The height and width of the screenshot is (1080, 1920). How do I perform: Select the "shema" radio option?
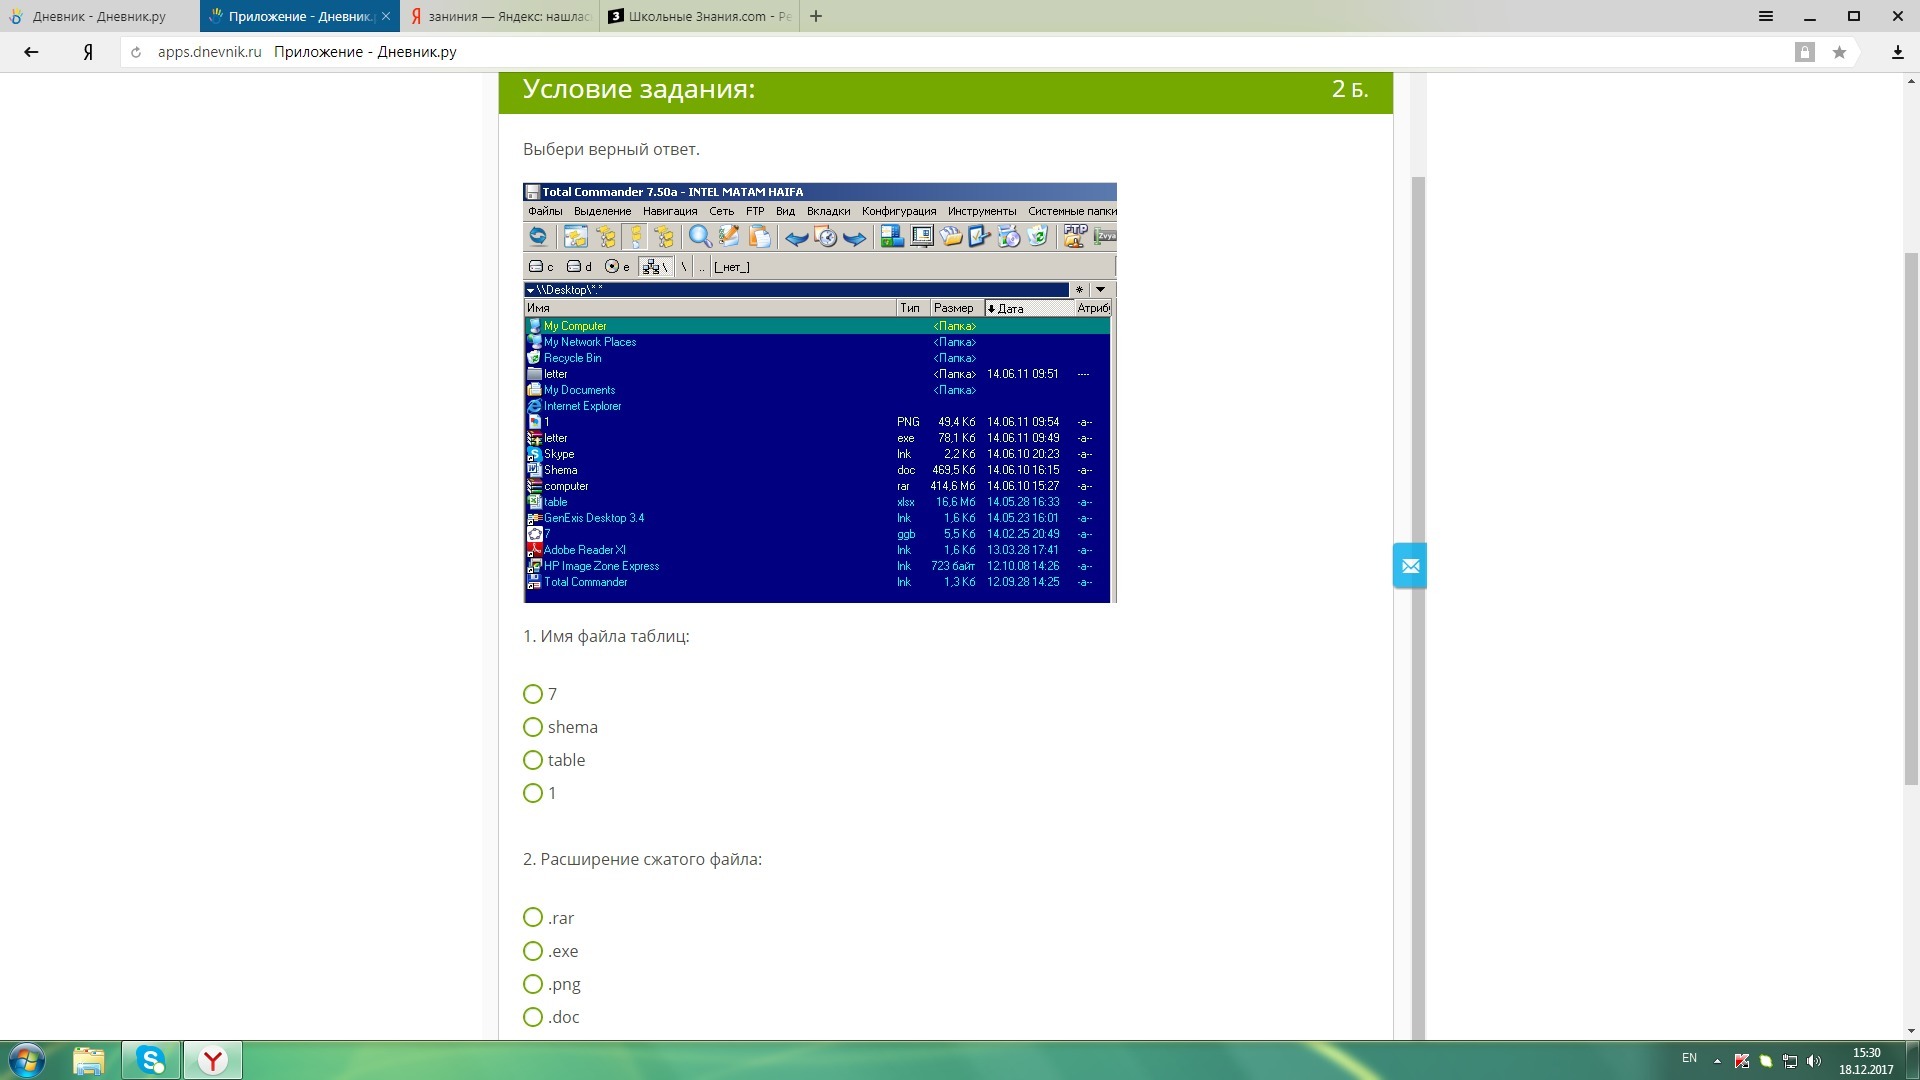pyautogui.click(x=533, y=727)
